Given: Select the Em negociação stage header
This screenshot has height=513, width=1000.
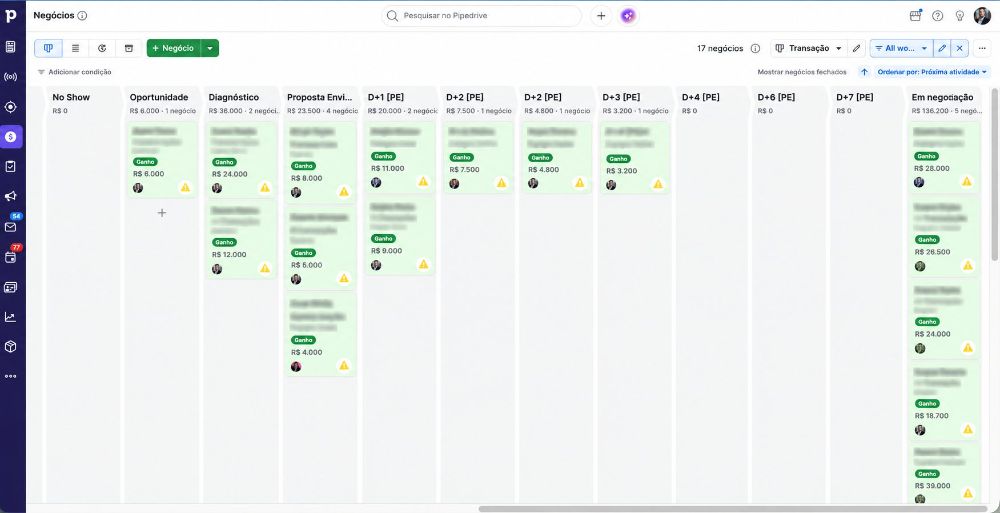Looking at the screenshot, I should point(942,97).
